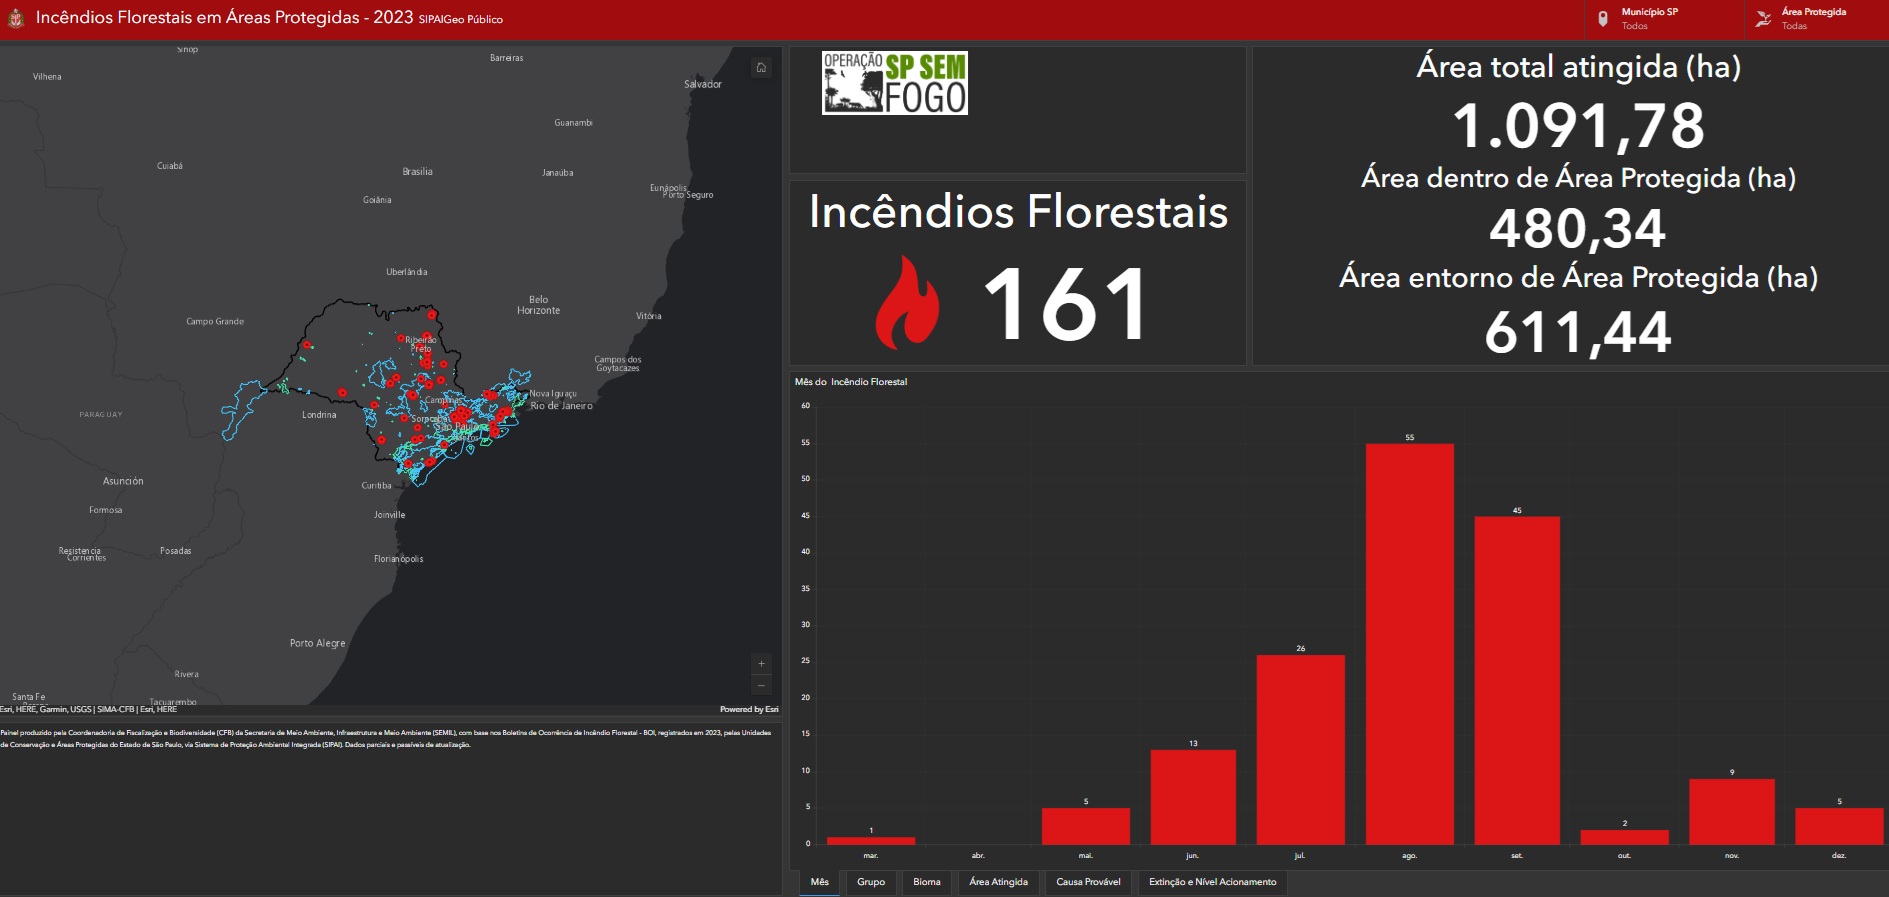Switch to Extinção e Nível Acionamento tab
The image size is (1889, 897).
point(1212,882)
